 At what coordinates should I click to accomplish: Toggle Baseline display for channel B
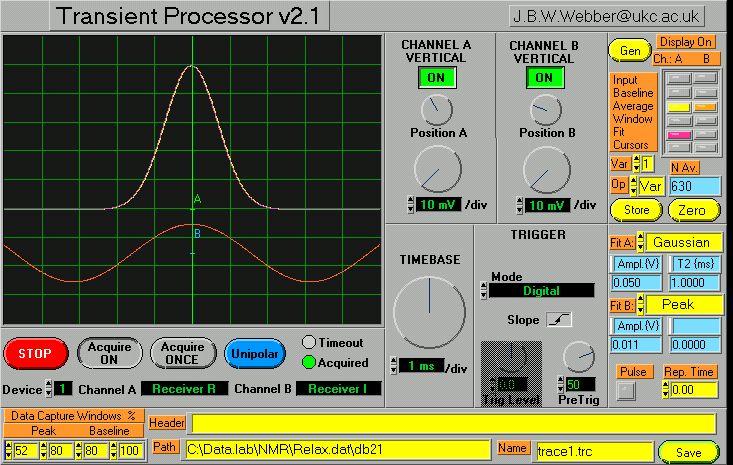click(705, 93)
